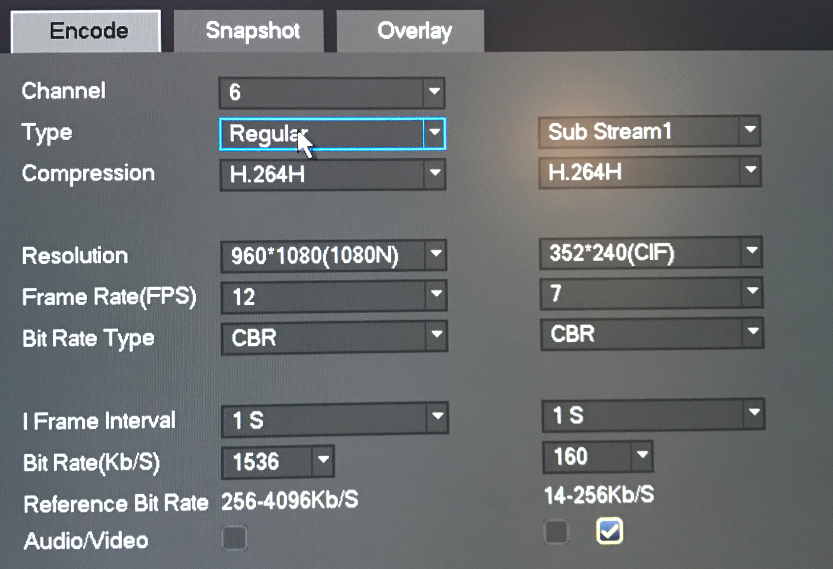Click the Audio/Video label
This screenshot has width=833, height=569.
click(86, 541)
